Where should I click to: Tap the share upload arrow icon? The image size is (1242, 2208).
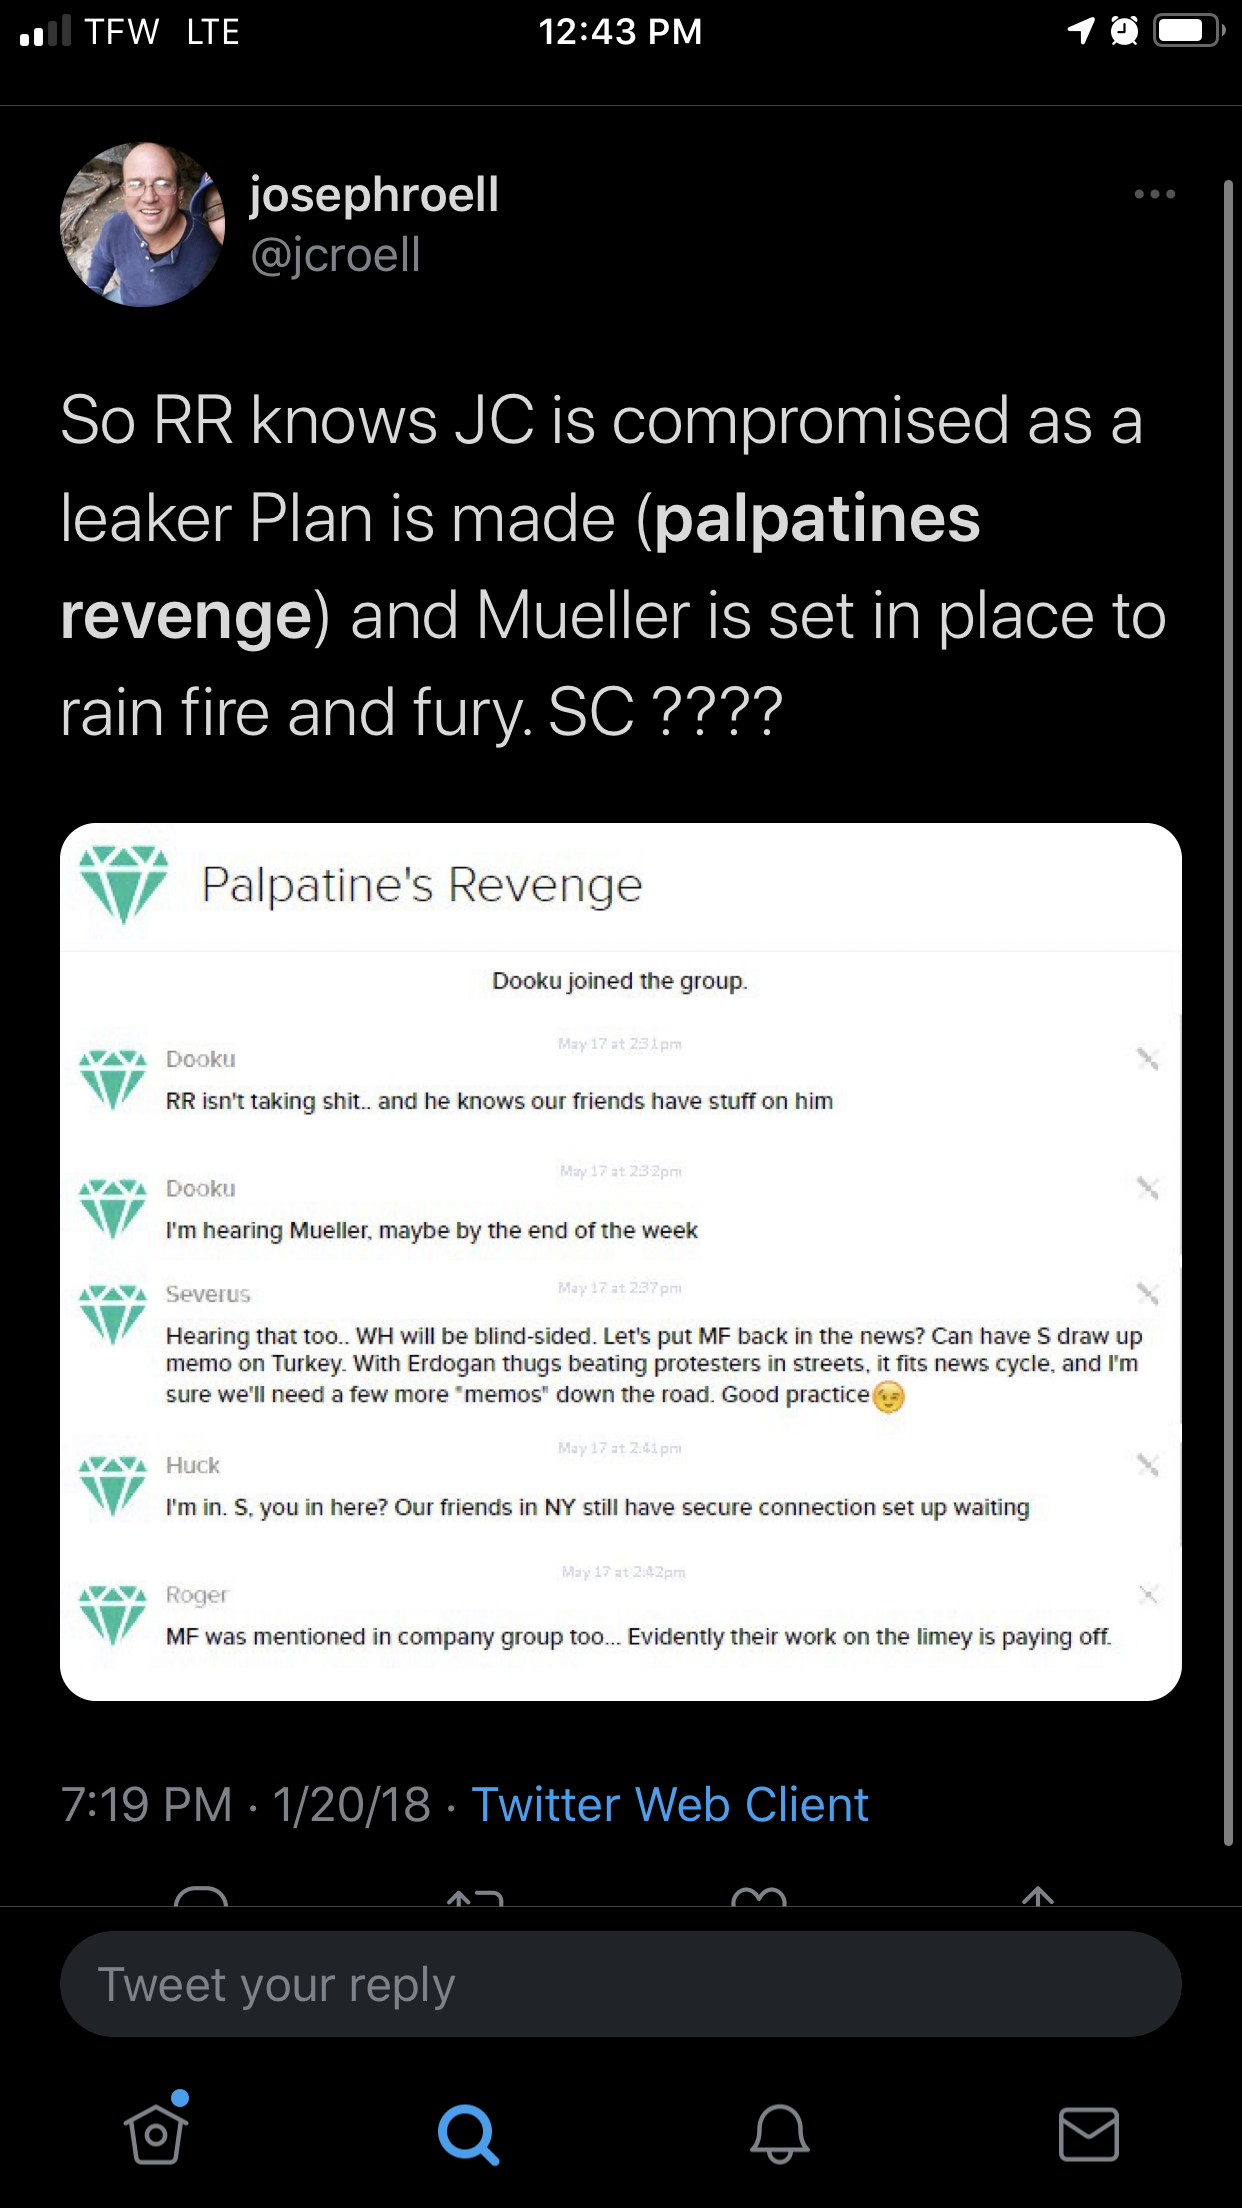tap(1038, 1896)
